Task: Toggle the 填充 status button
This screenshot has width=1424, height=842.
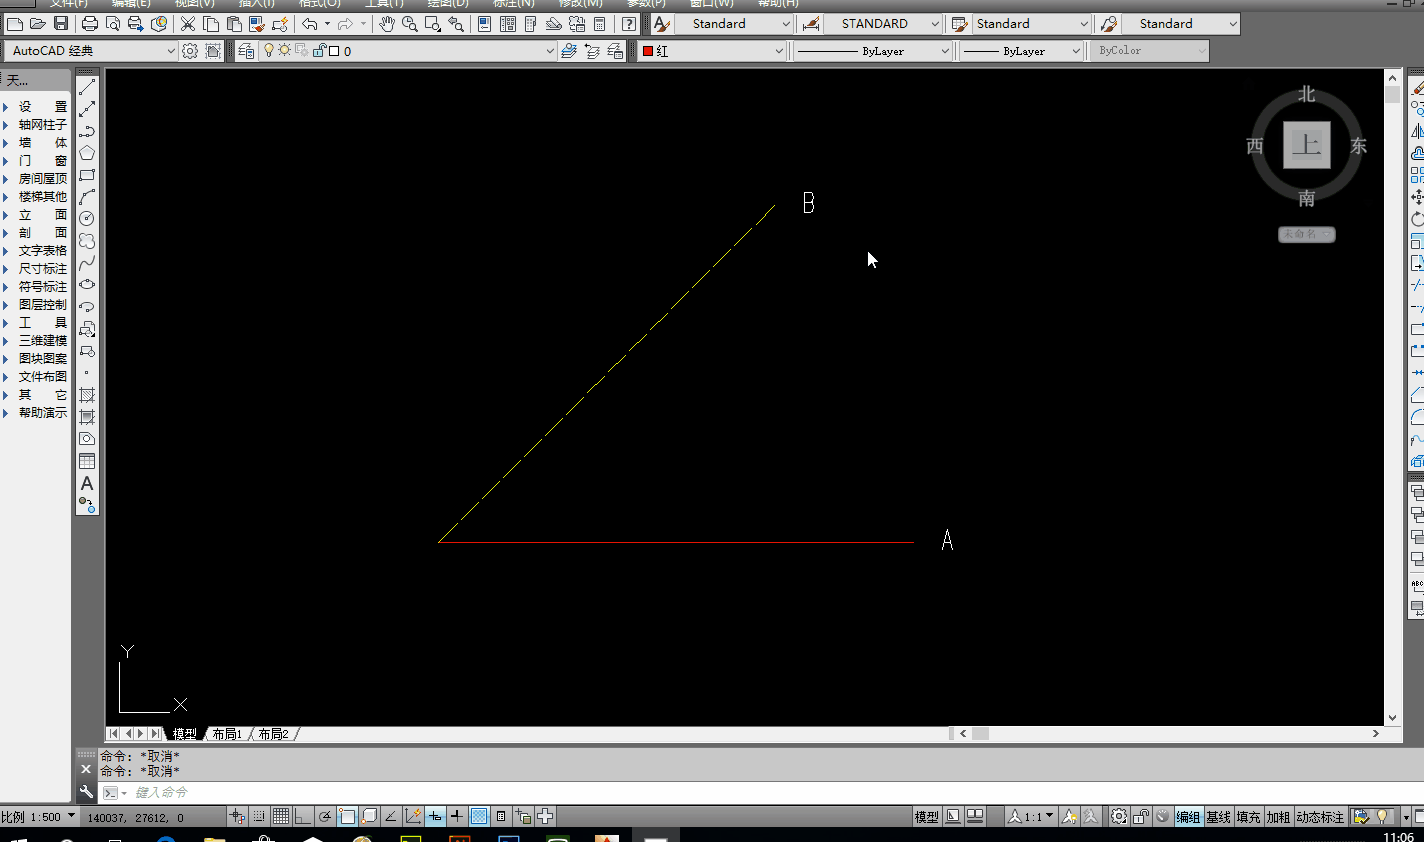Action: pyautogui.click(x=1248, y=817)
